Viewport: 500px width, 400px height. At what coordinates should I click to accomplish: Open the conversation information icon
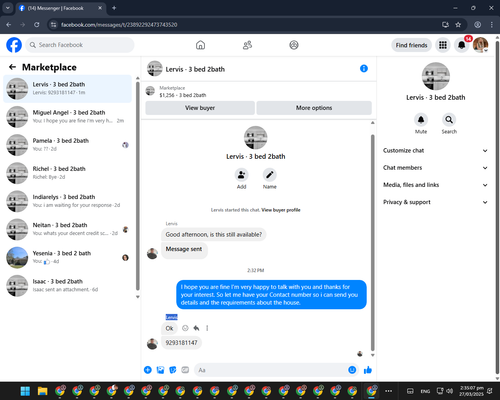(364, 69)
